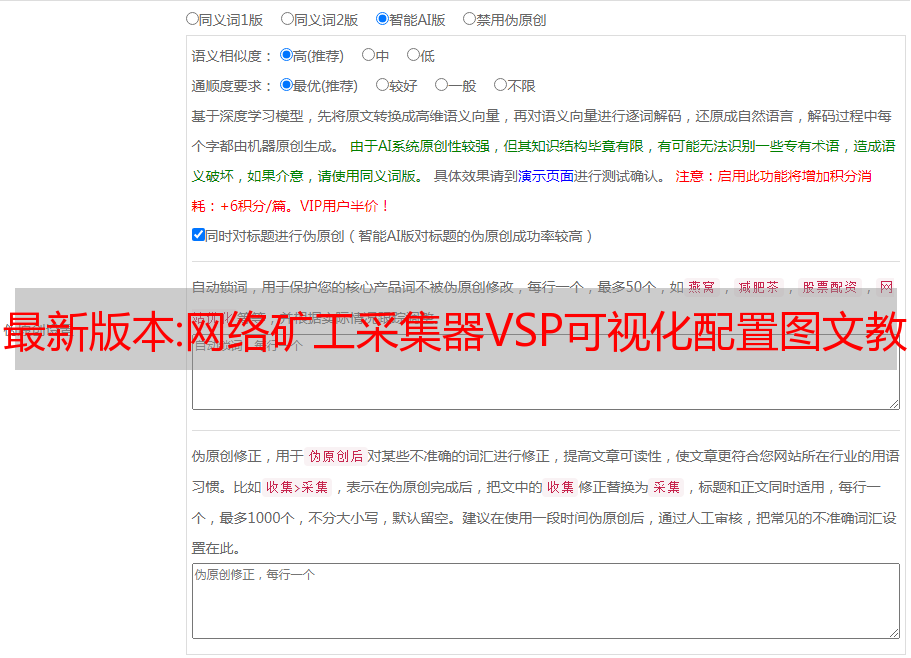Set 通顺度要求 to 不限
911x658 pixels.
(x=500, y=85)
